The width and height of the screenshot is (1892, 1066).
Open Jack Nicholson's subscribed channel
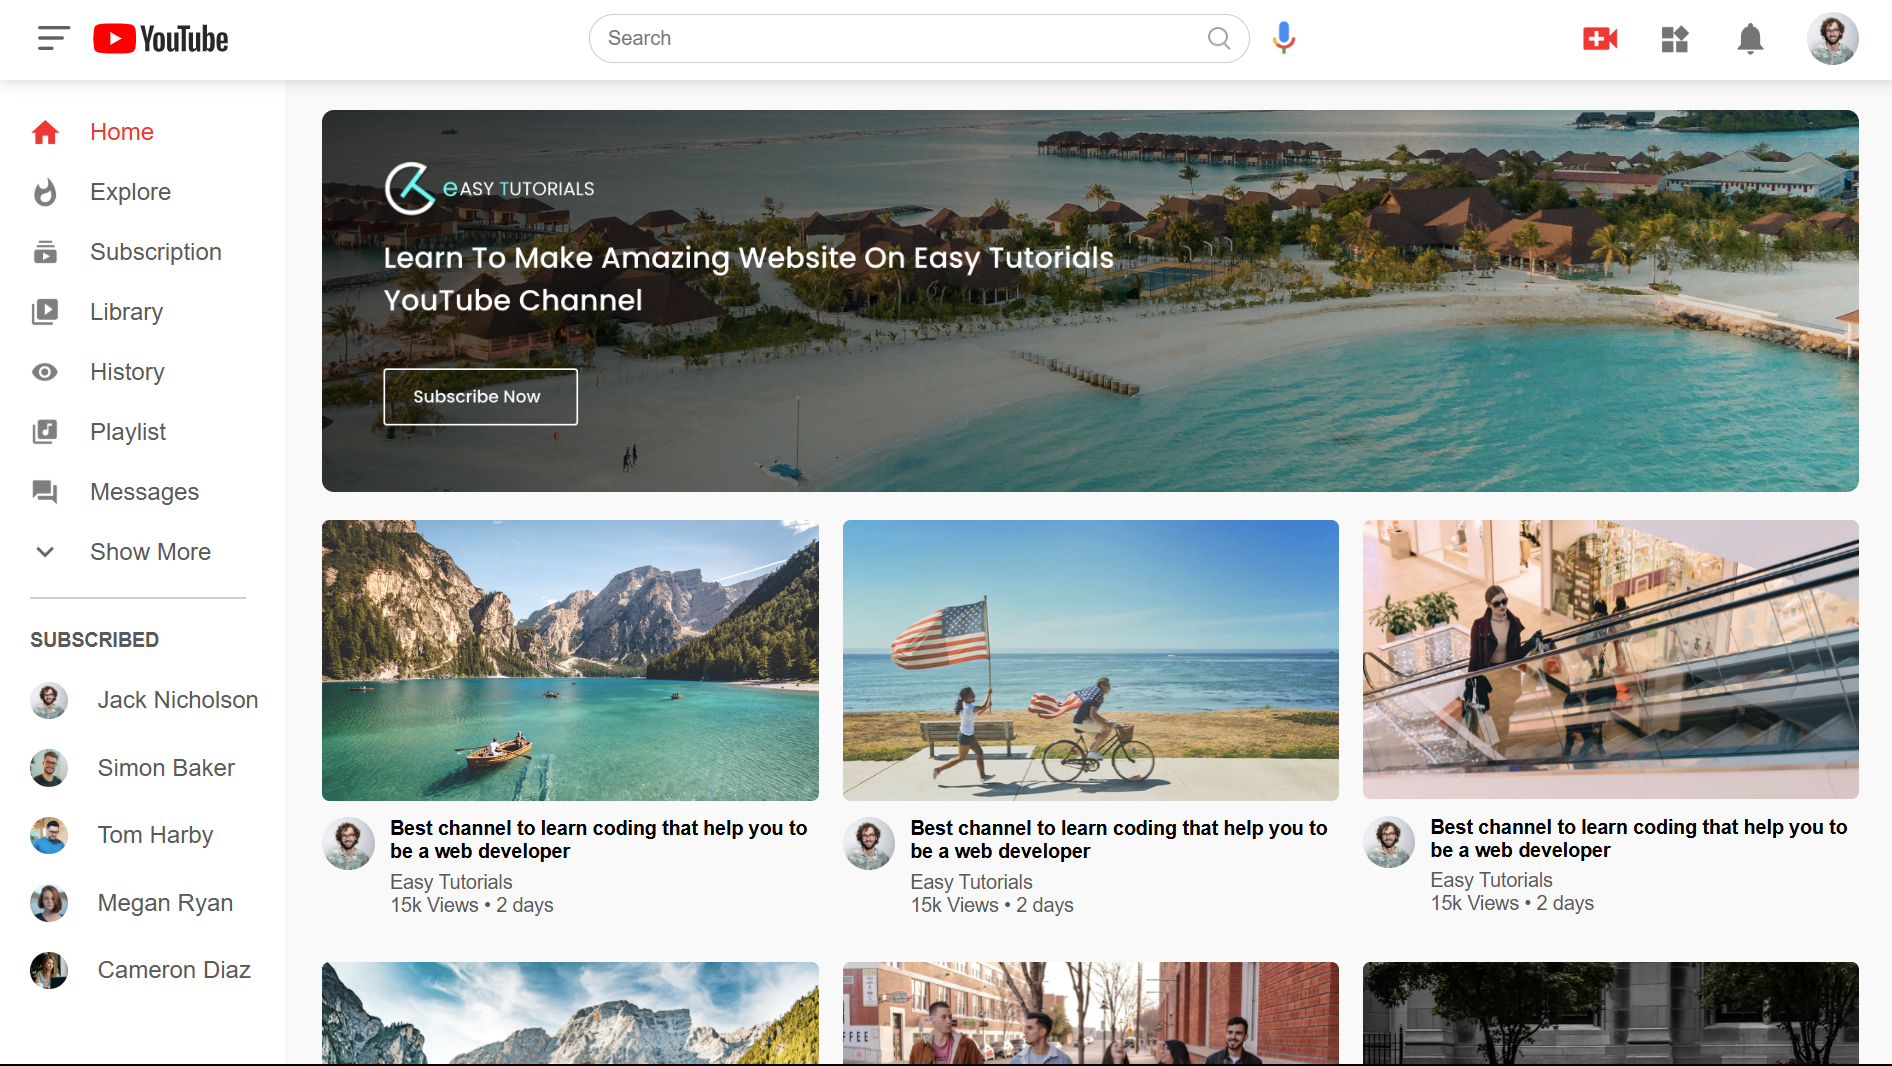click(177, 700)
